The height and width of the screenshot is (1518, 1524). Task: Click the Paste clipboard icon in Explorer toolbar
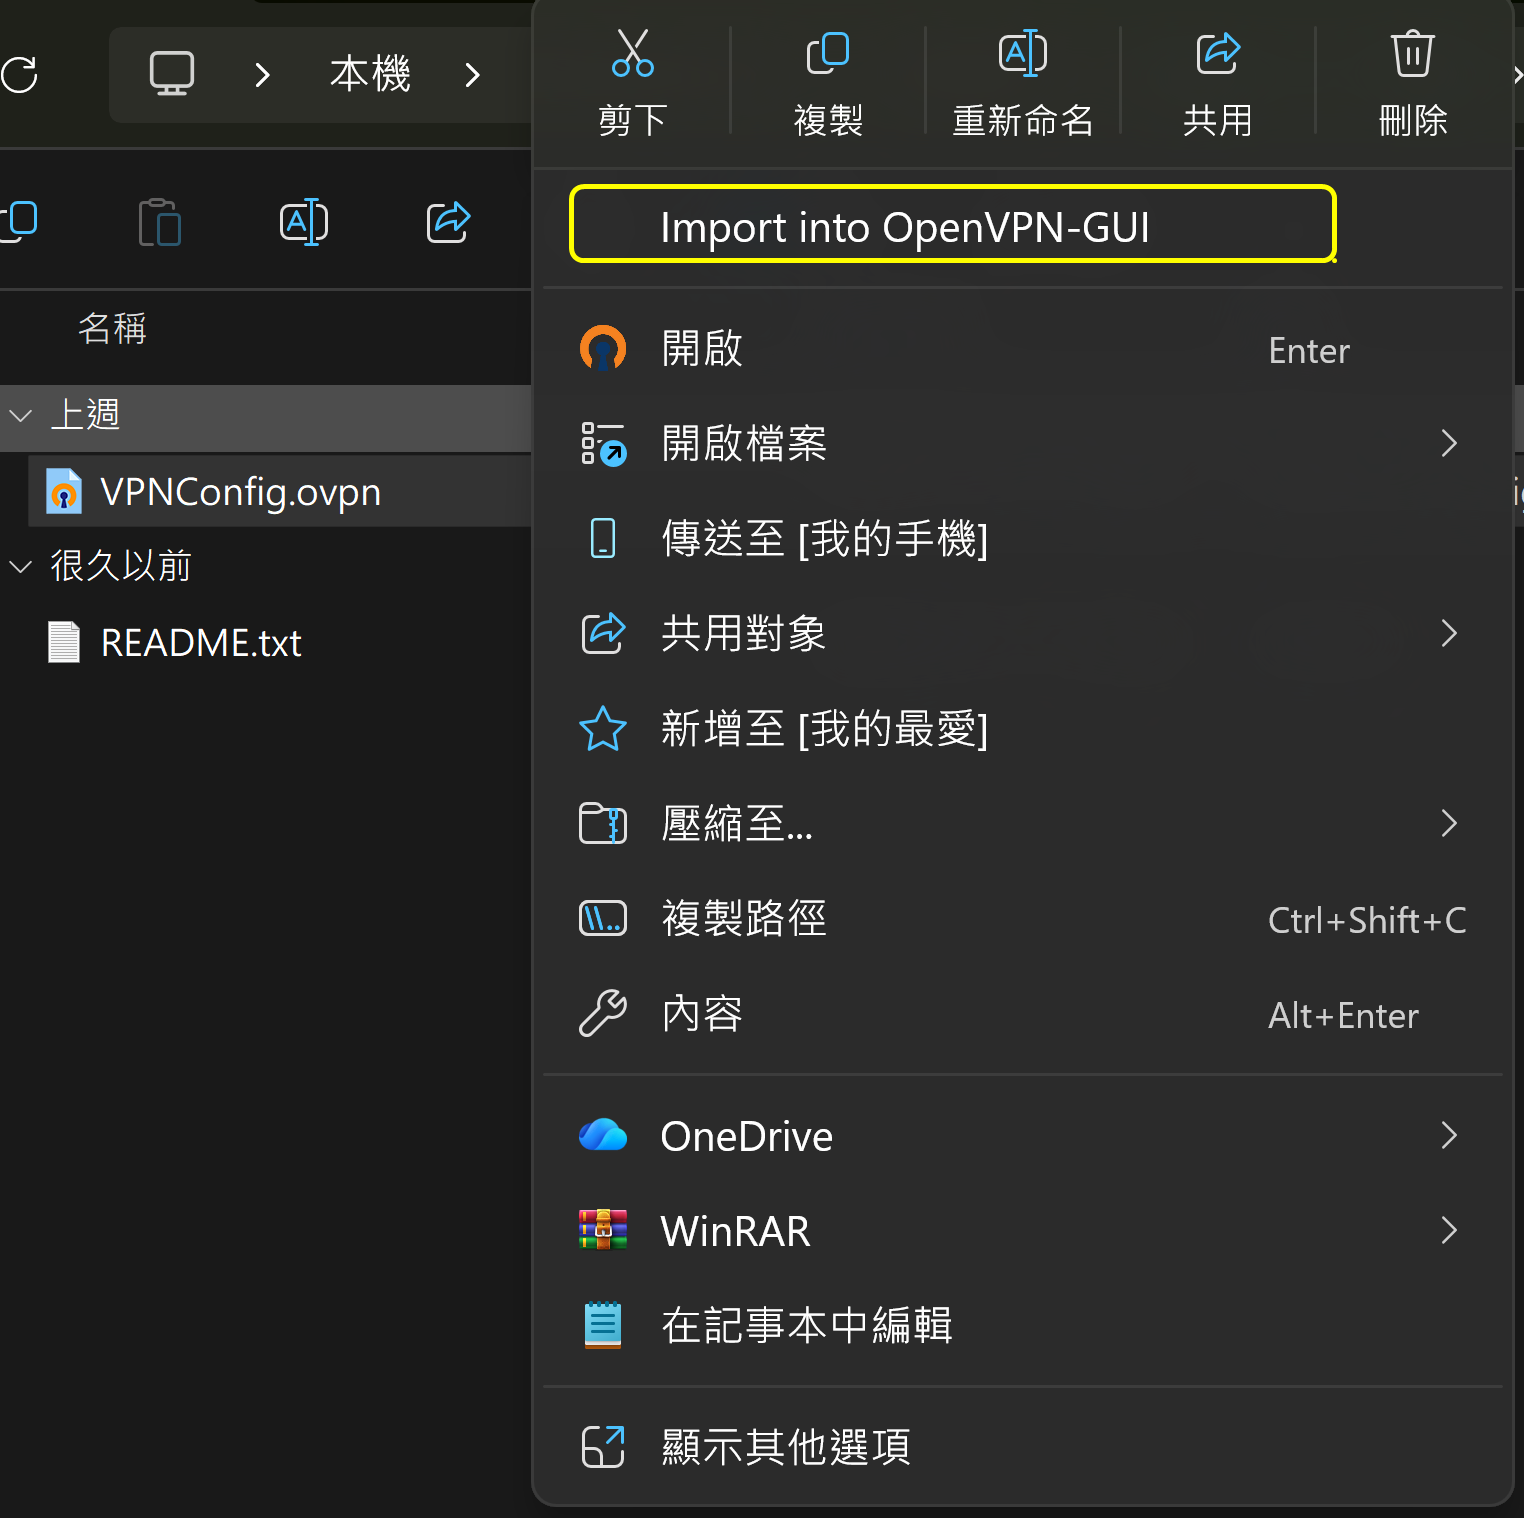[159, 222]
